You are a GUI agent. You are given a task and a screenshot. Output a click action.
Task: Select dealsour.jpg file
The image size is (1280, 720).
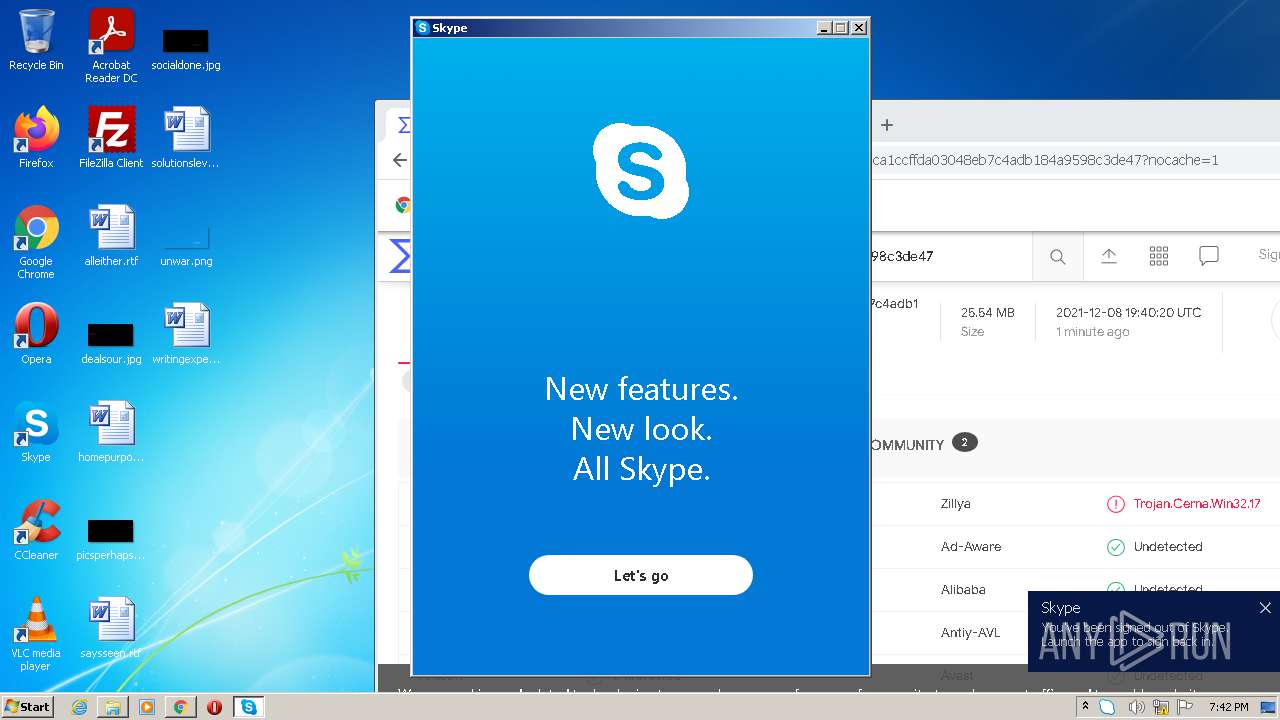click(111, 342)
